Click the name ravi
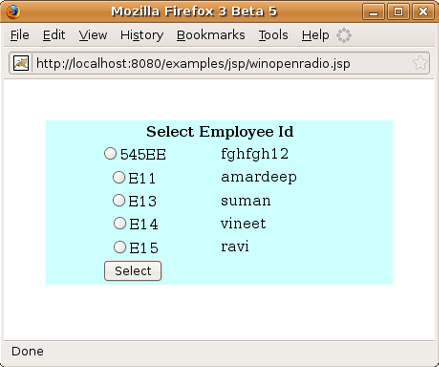This screenshot has height=367, width=439. click(235, 247)
